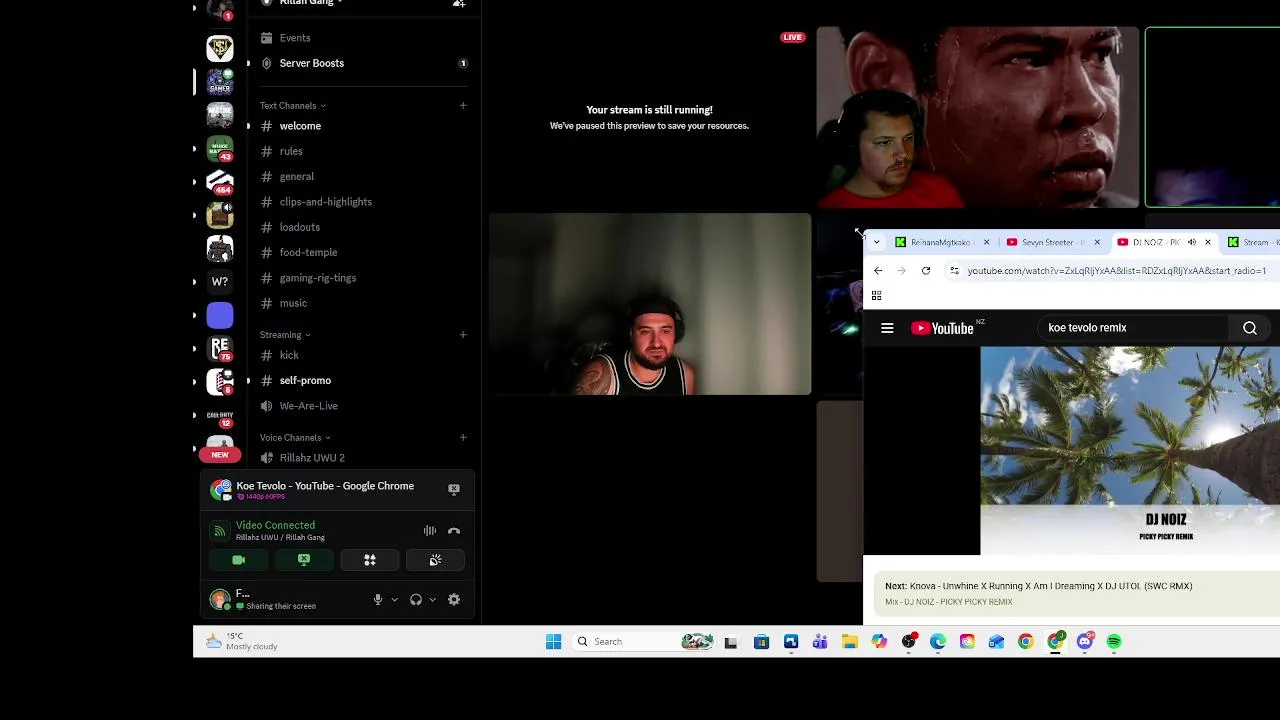The height and width of the screenshot is (720, 1280).
Task: Toggle the Discord camera button
Action: [x=239, y=560]
